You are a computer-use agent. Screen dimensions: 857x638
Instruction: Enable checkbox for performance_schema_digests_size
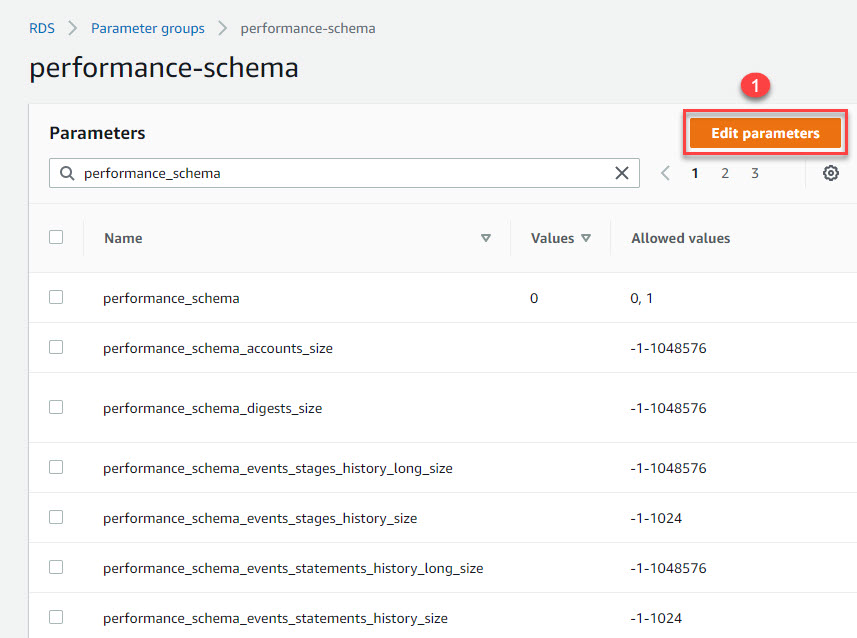56,407
